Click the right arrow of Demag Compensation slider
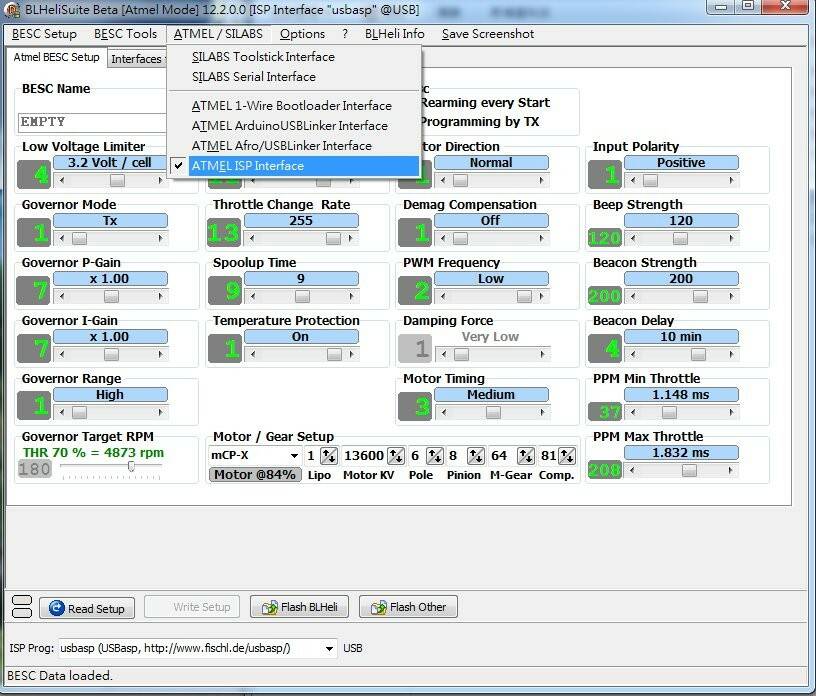The width and height of the screenshot is (816, 696). tap(542, 238)
